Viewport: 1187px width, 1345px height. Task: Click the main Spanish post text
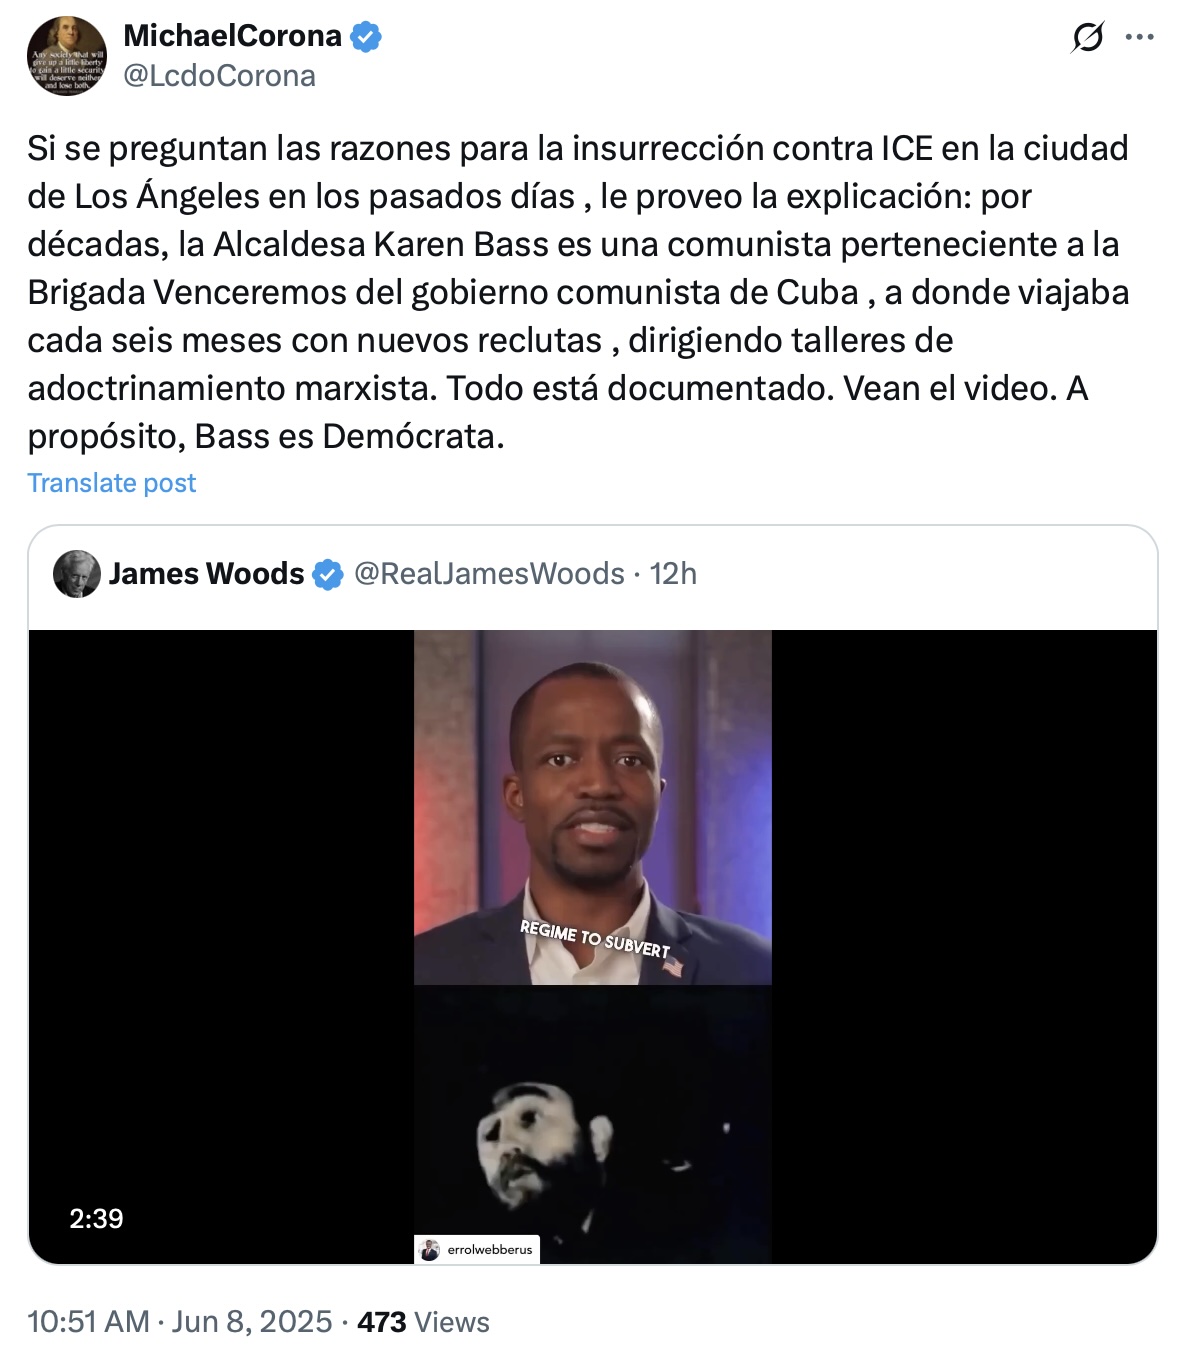578,292
